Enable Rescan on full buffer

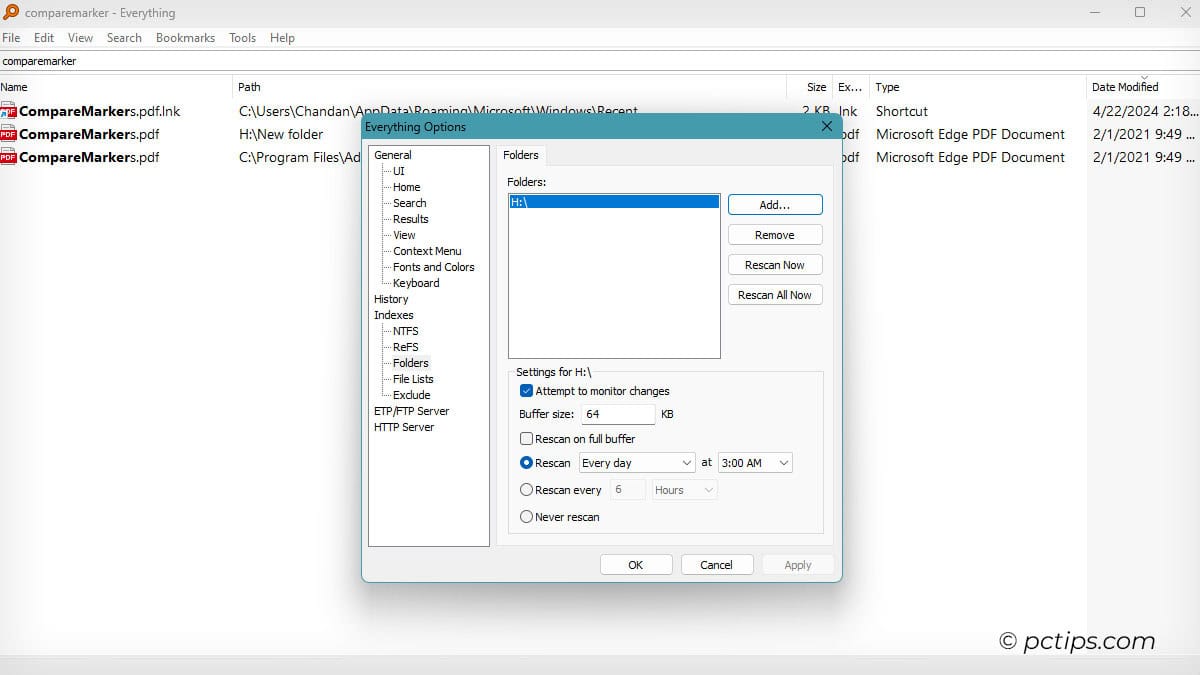click(x=527, y=438)
